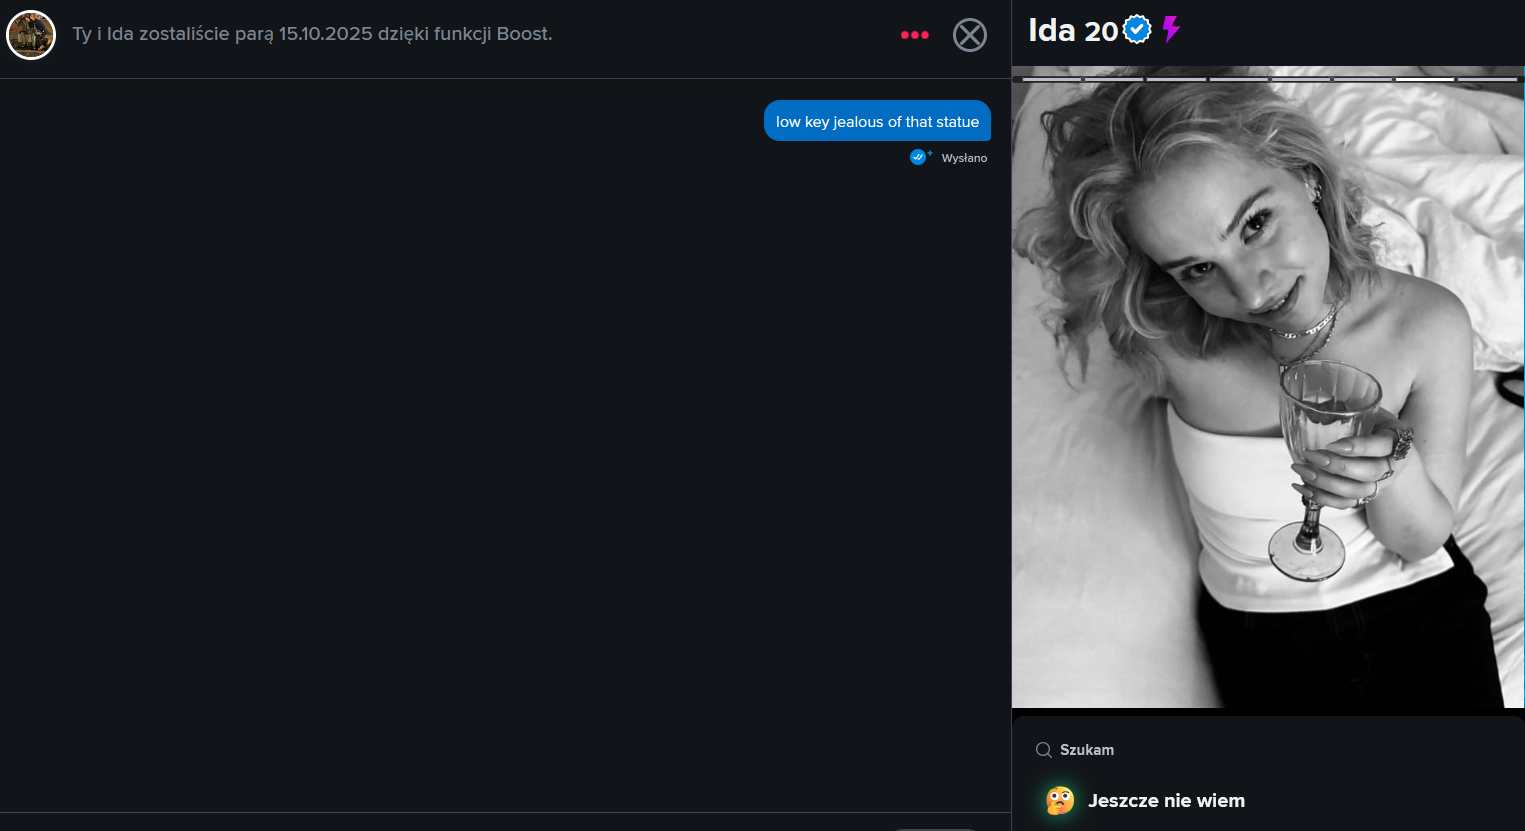
Task: Click the magnifier icon next to Szukam
Action: [1043, 750]
